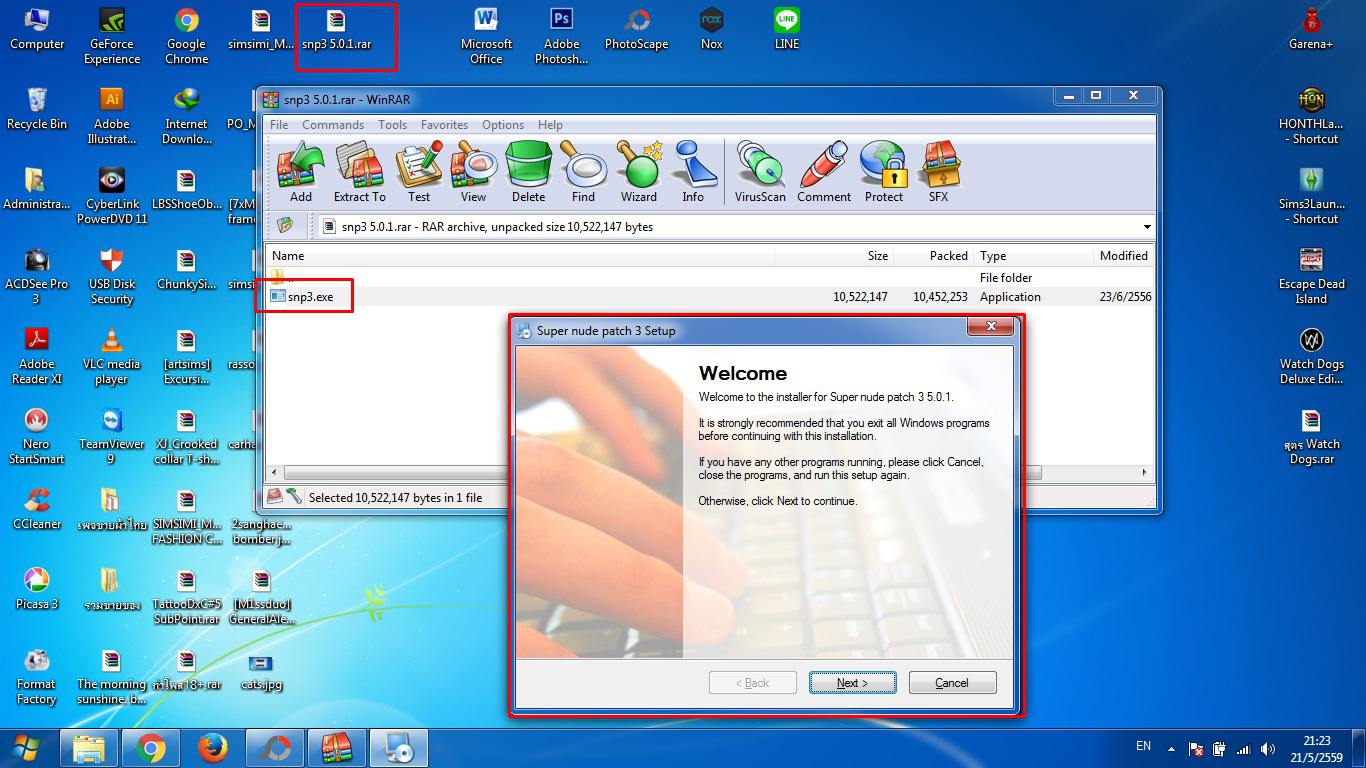Viewport: 1366px width, 768px height.
Task: Open the archive path dropdown arrow
Action: click(x=1147, y=227)
